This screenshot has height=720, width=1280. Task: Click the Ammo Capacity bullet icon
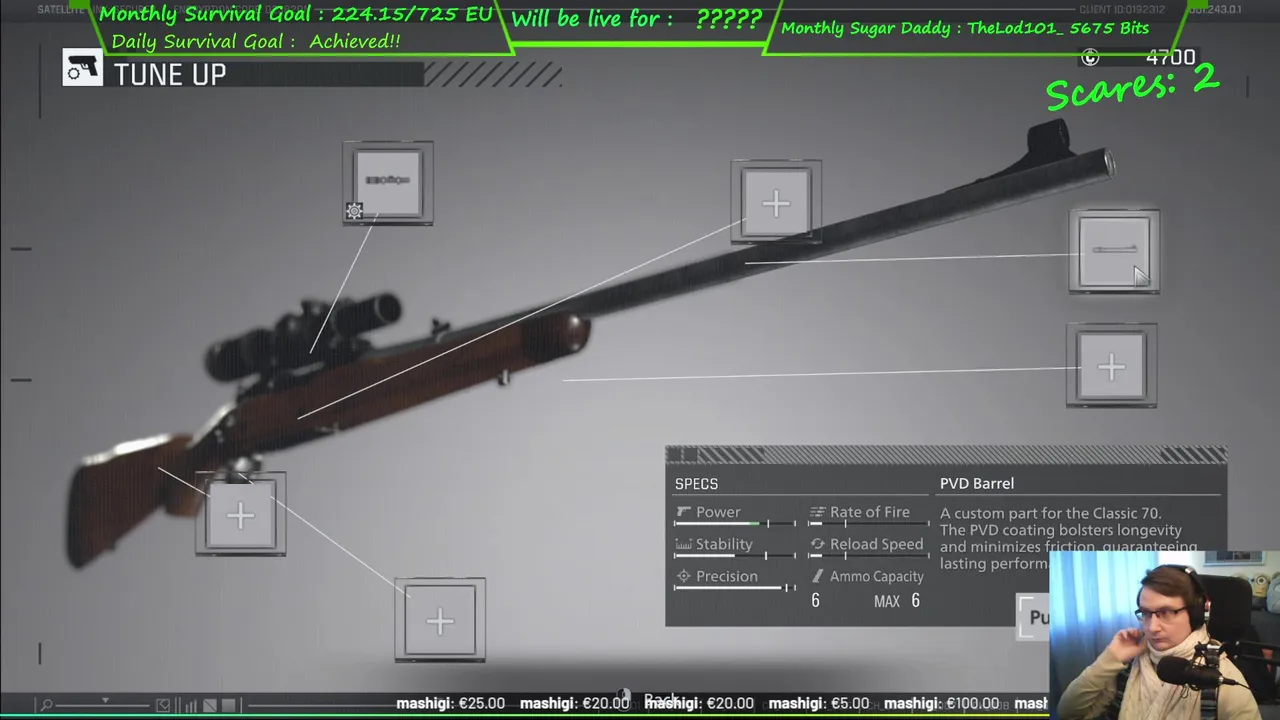[817, 576]
